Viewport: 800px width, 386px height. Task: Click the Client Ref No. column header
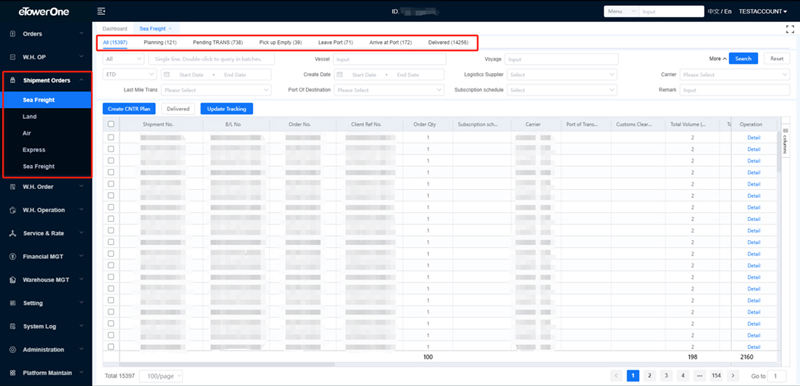click(x=366, y=124)
